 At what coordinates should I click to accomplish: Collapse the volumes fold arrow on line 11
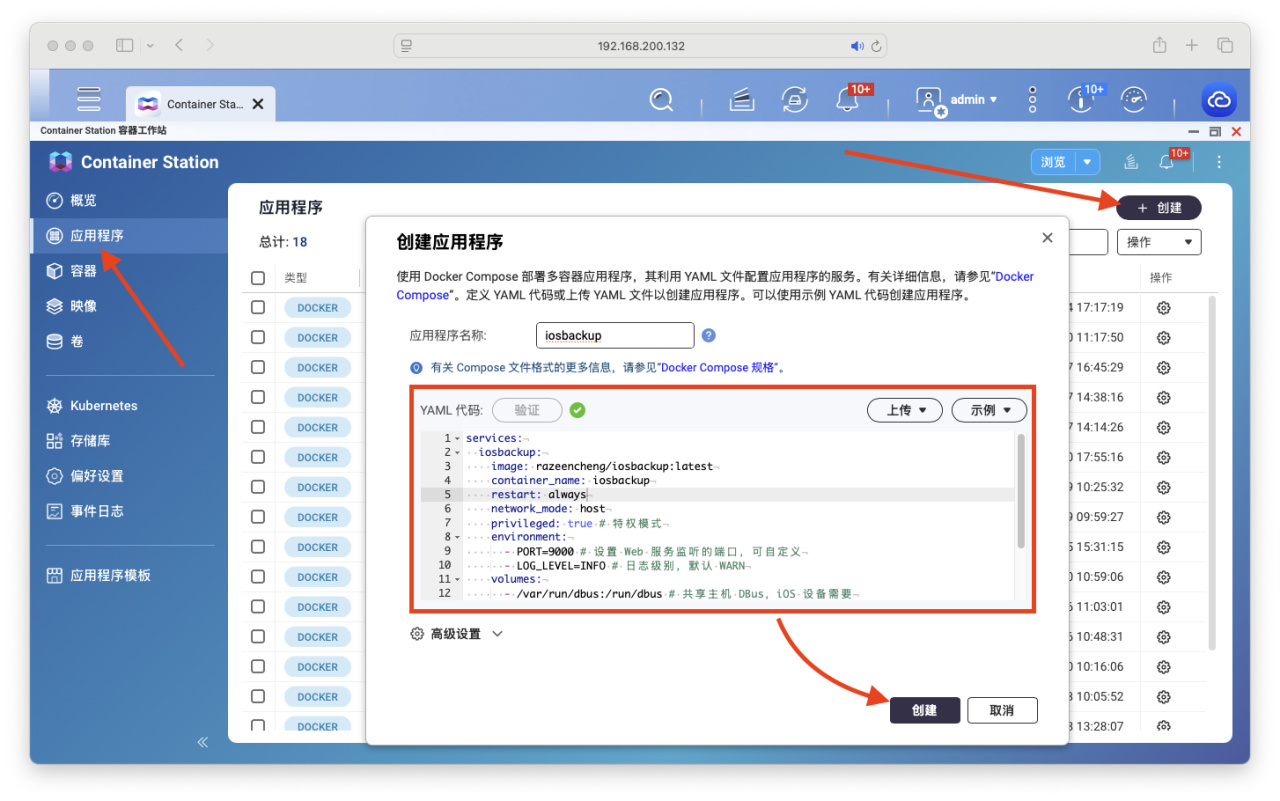pos(457,579)
